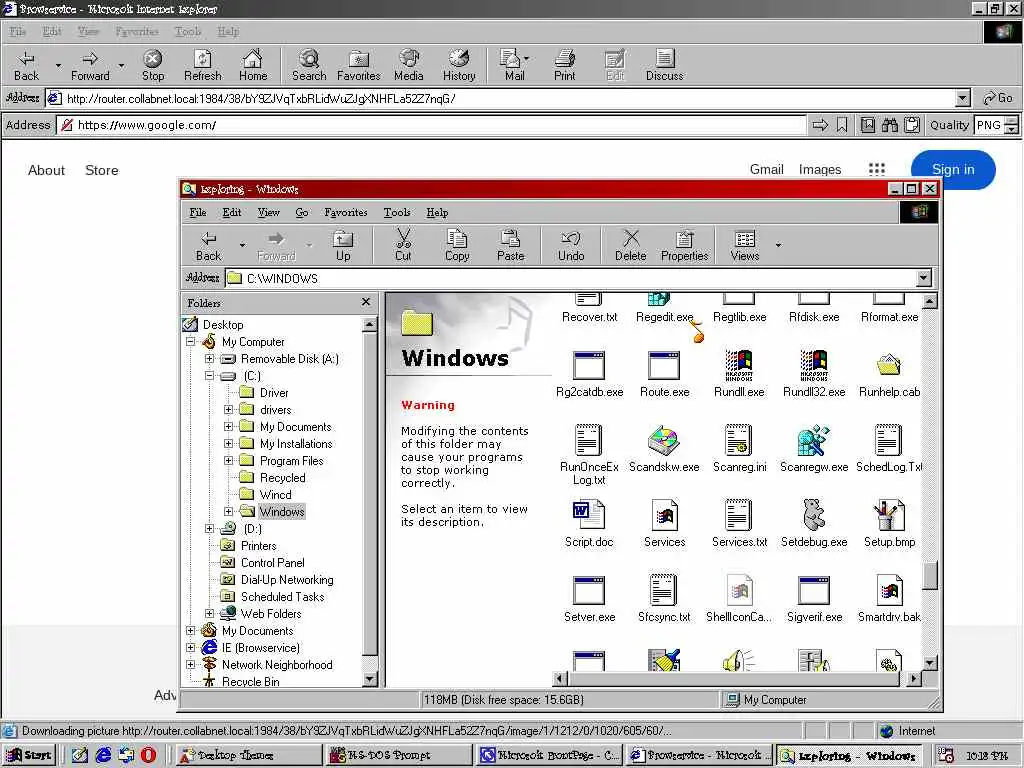The image size is (1024, 768).
Task: Expand the (D:) drive node
Action: [x=209, y=528]
